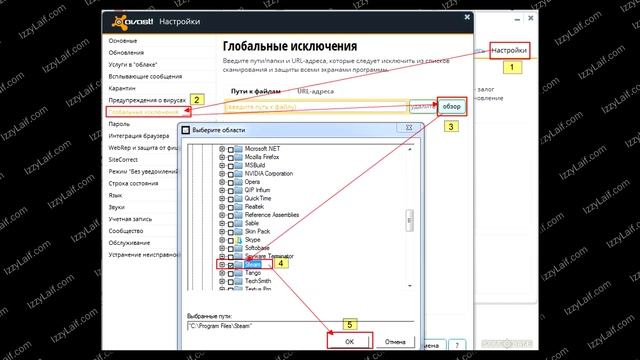Viewport: 640px width, 360px height.
Task: Select the Язык item in the sidebar
Action: point(115,196)
